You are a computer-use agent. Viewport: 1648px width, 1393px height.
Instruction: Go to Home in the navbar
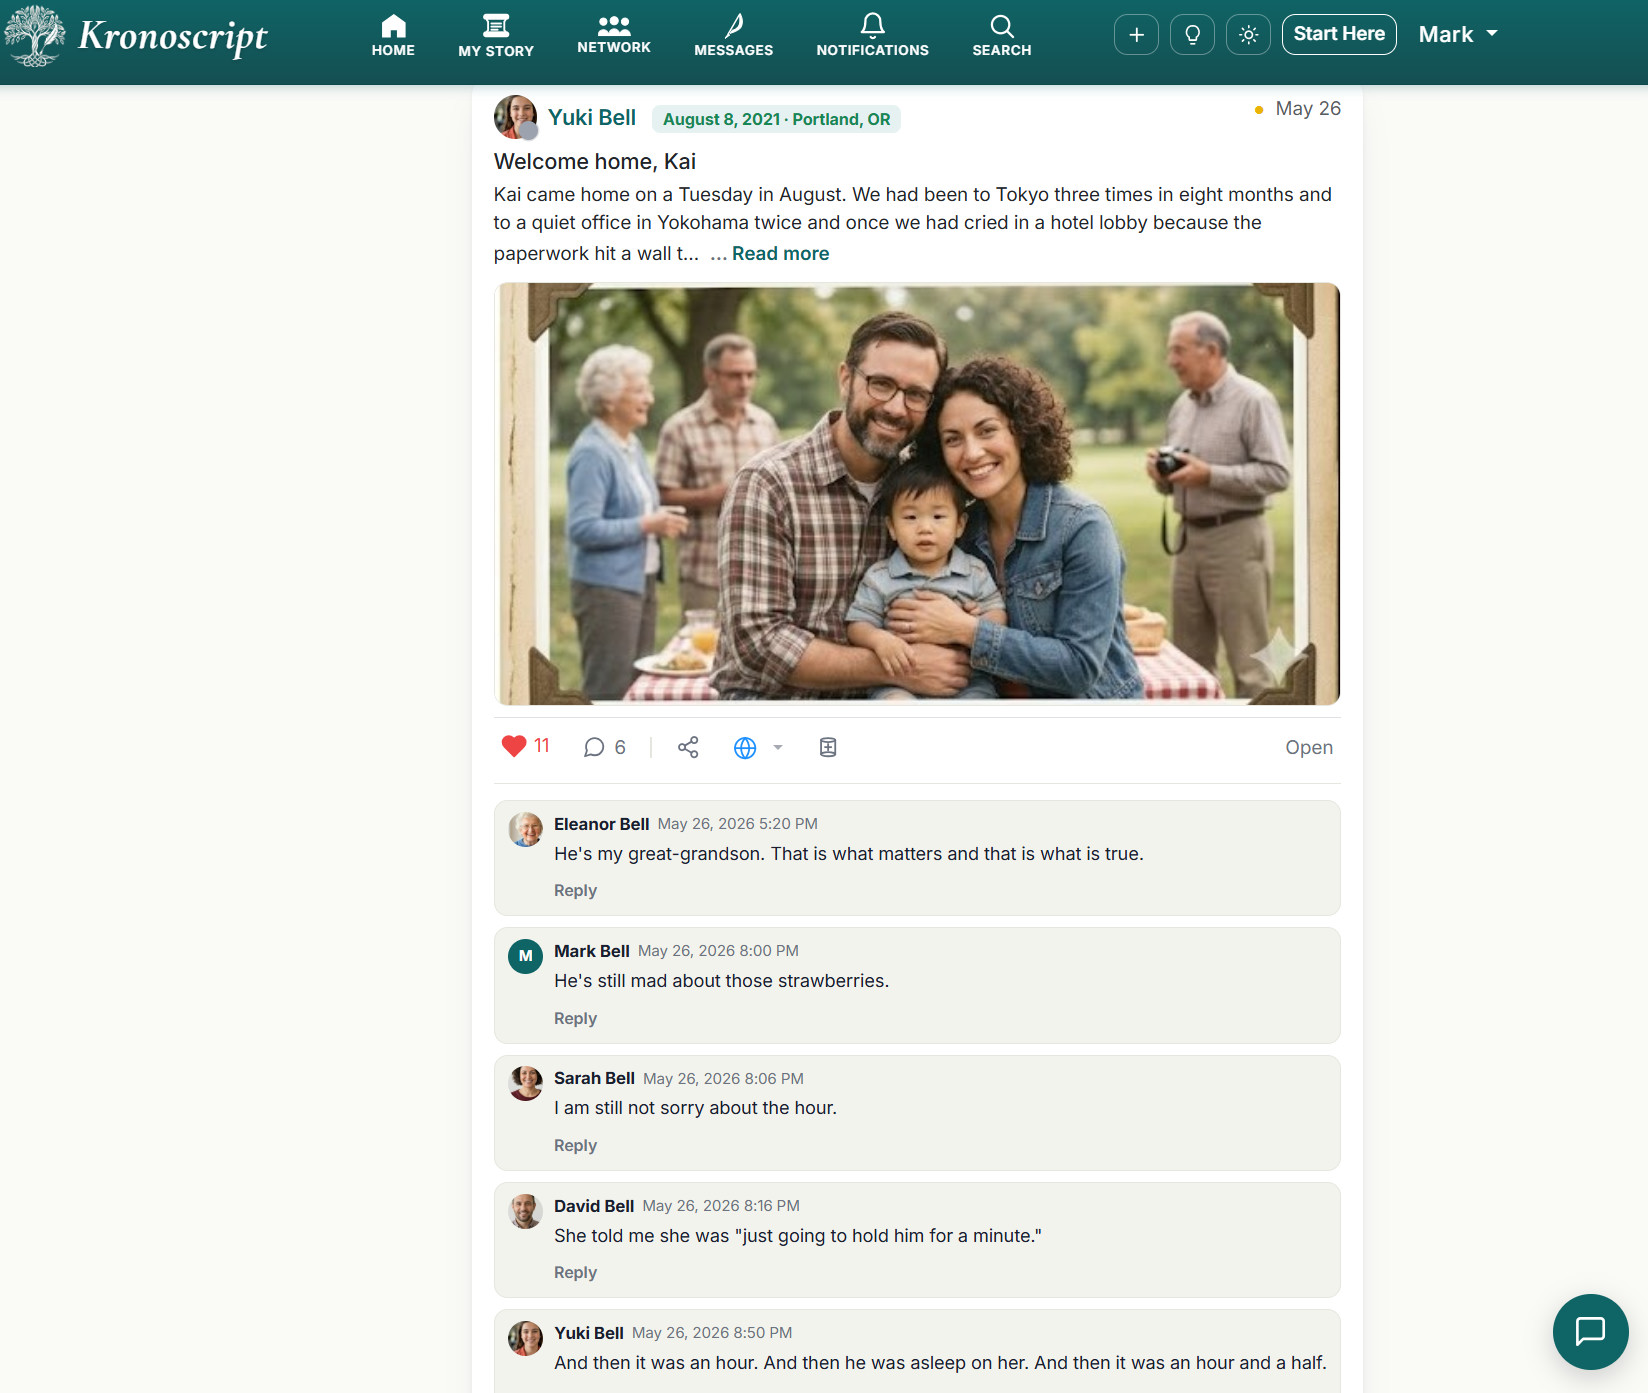[x=393, y=36]
